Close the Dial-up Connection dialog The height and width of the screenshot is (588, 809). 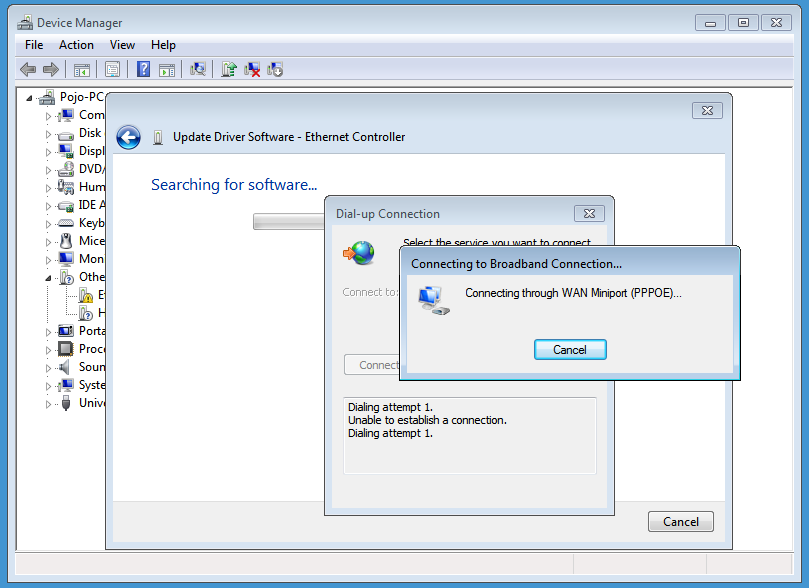click(589, 214)
